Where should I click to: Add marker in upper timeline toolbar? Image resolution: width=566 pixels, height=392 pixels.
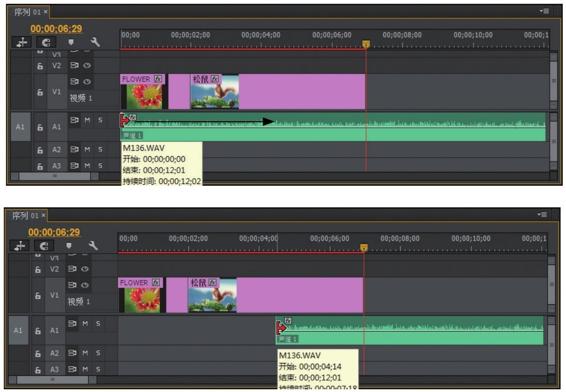71,42
